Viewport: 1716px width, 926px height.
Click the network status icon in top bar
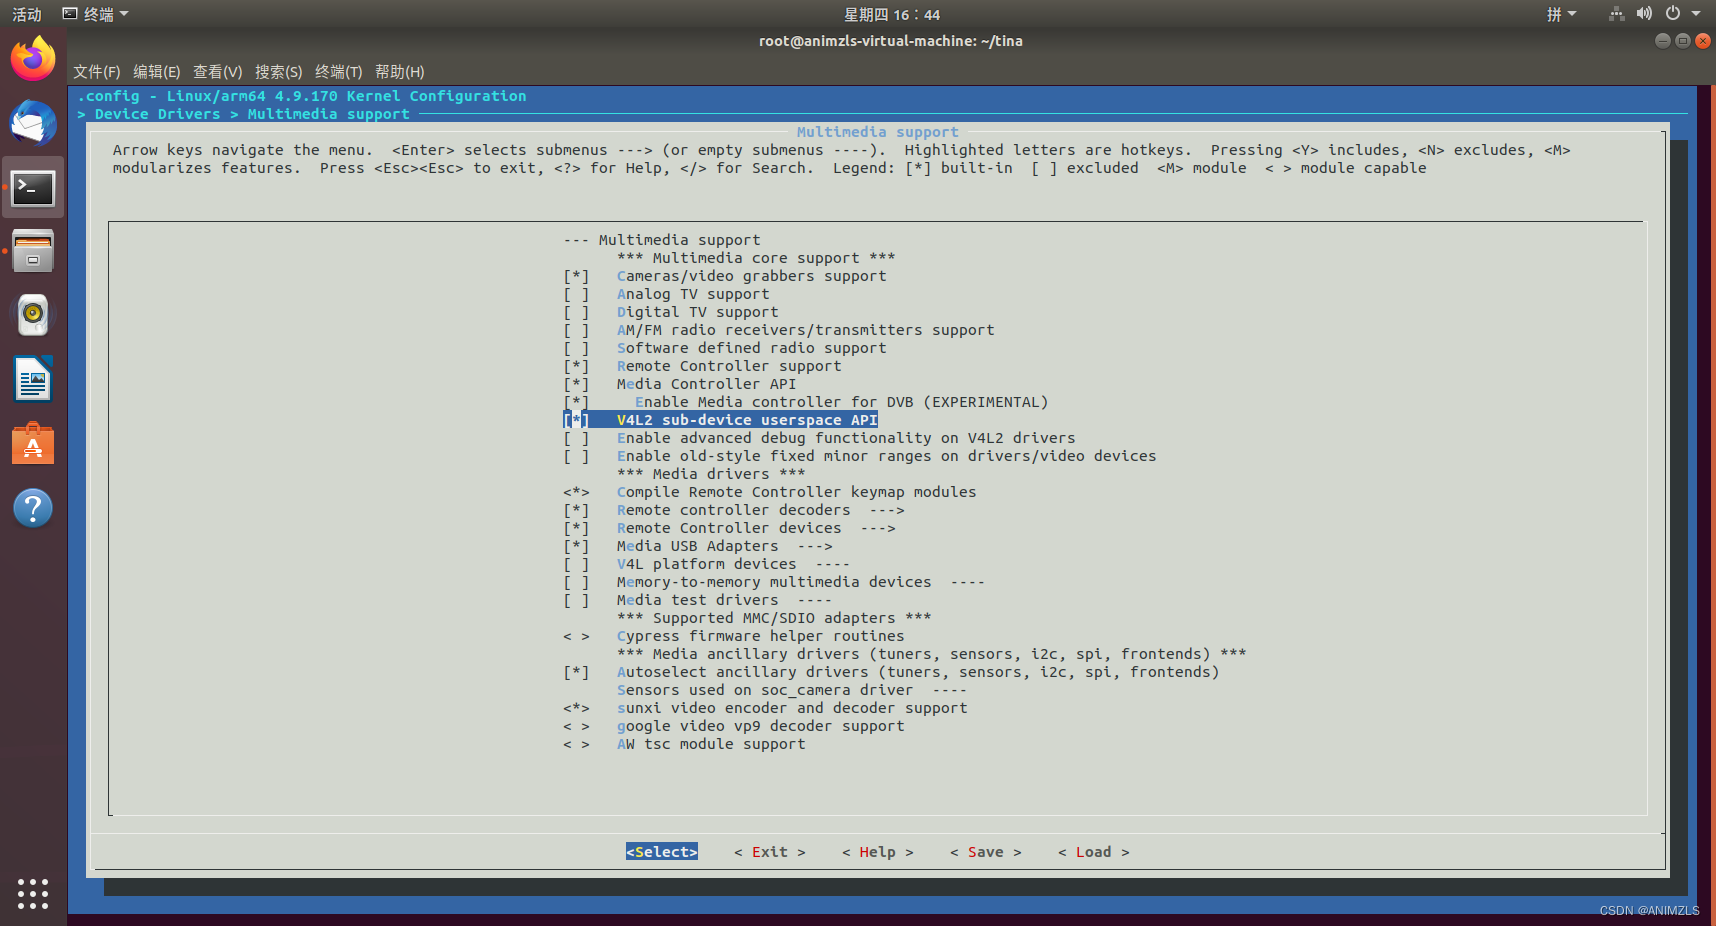pyautogui.click(x=1616, y=14)
